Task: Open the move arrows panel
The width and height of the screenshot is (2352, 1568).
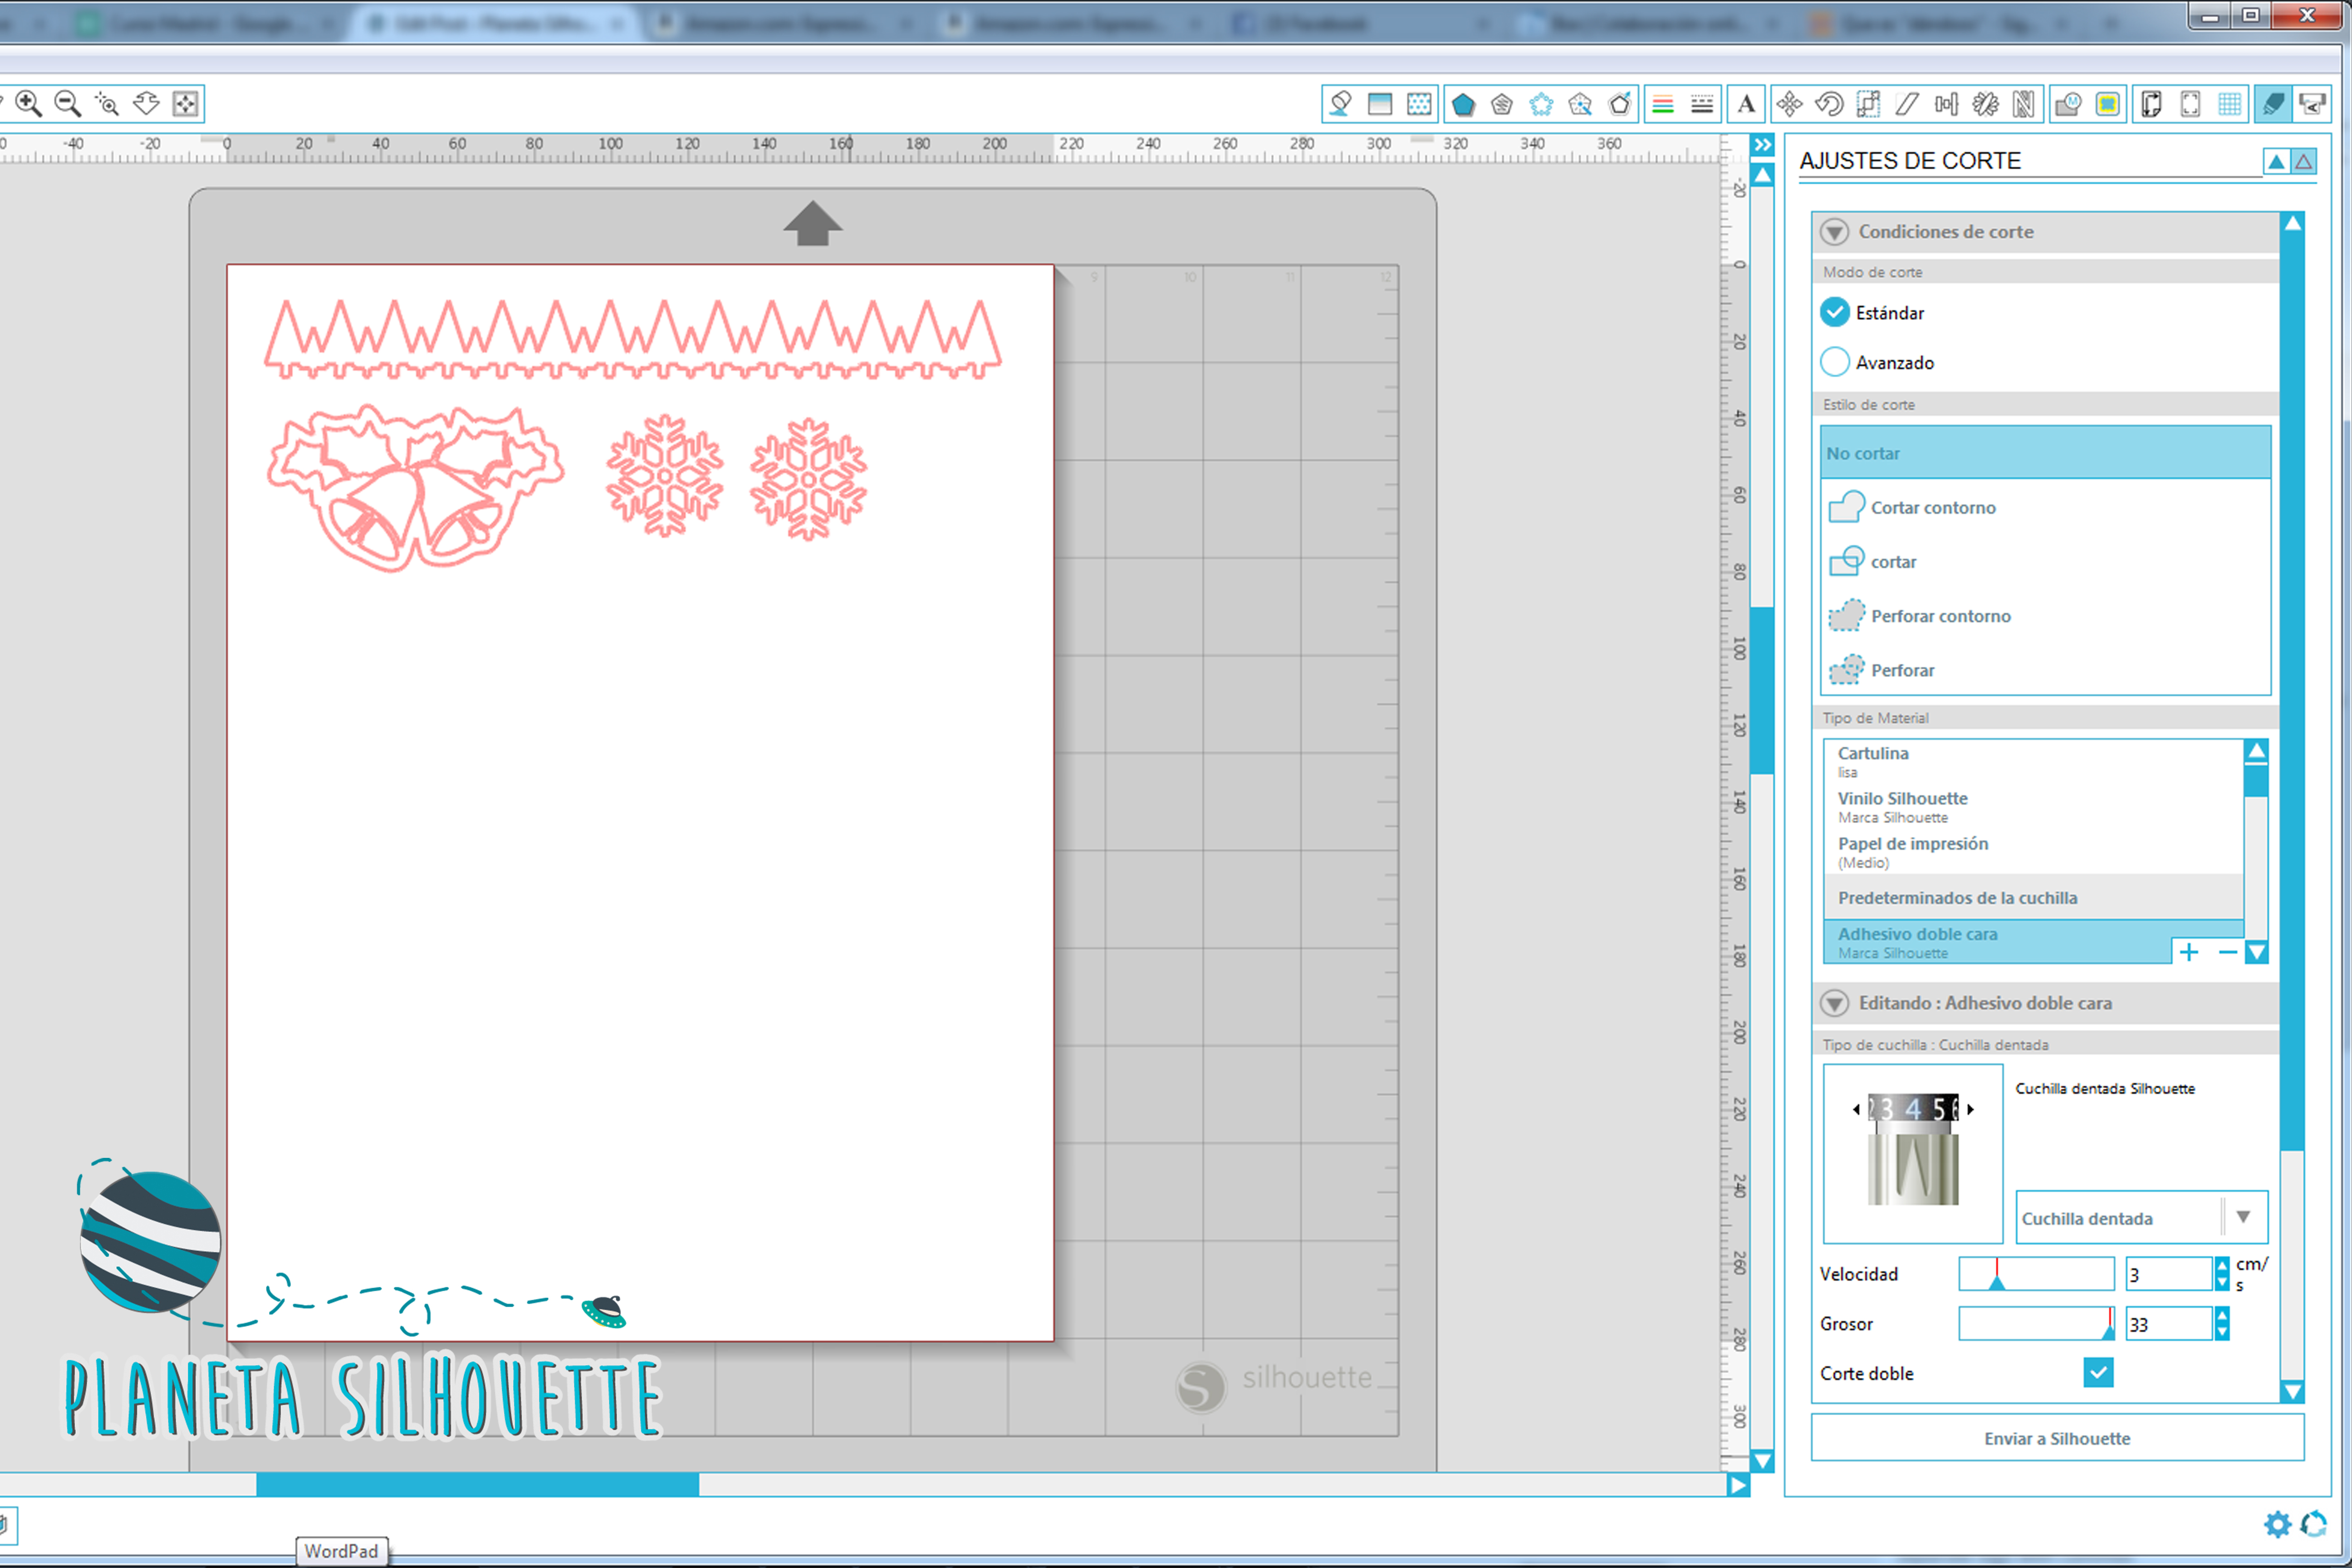Action: pos(1790,104)
